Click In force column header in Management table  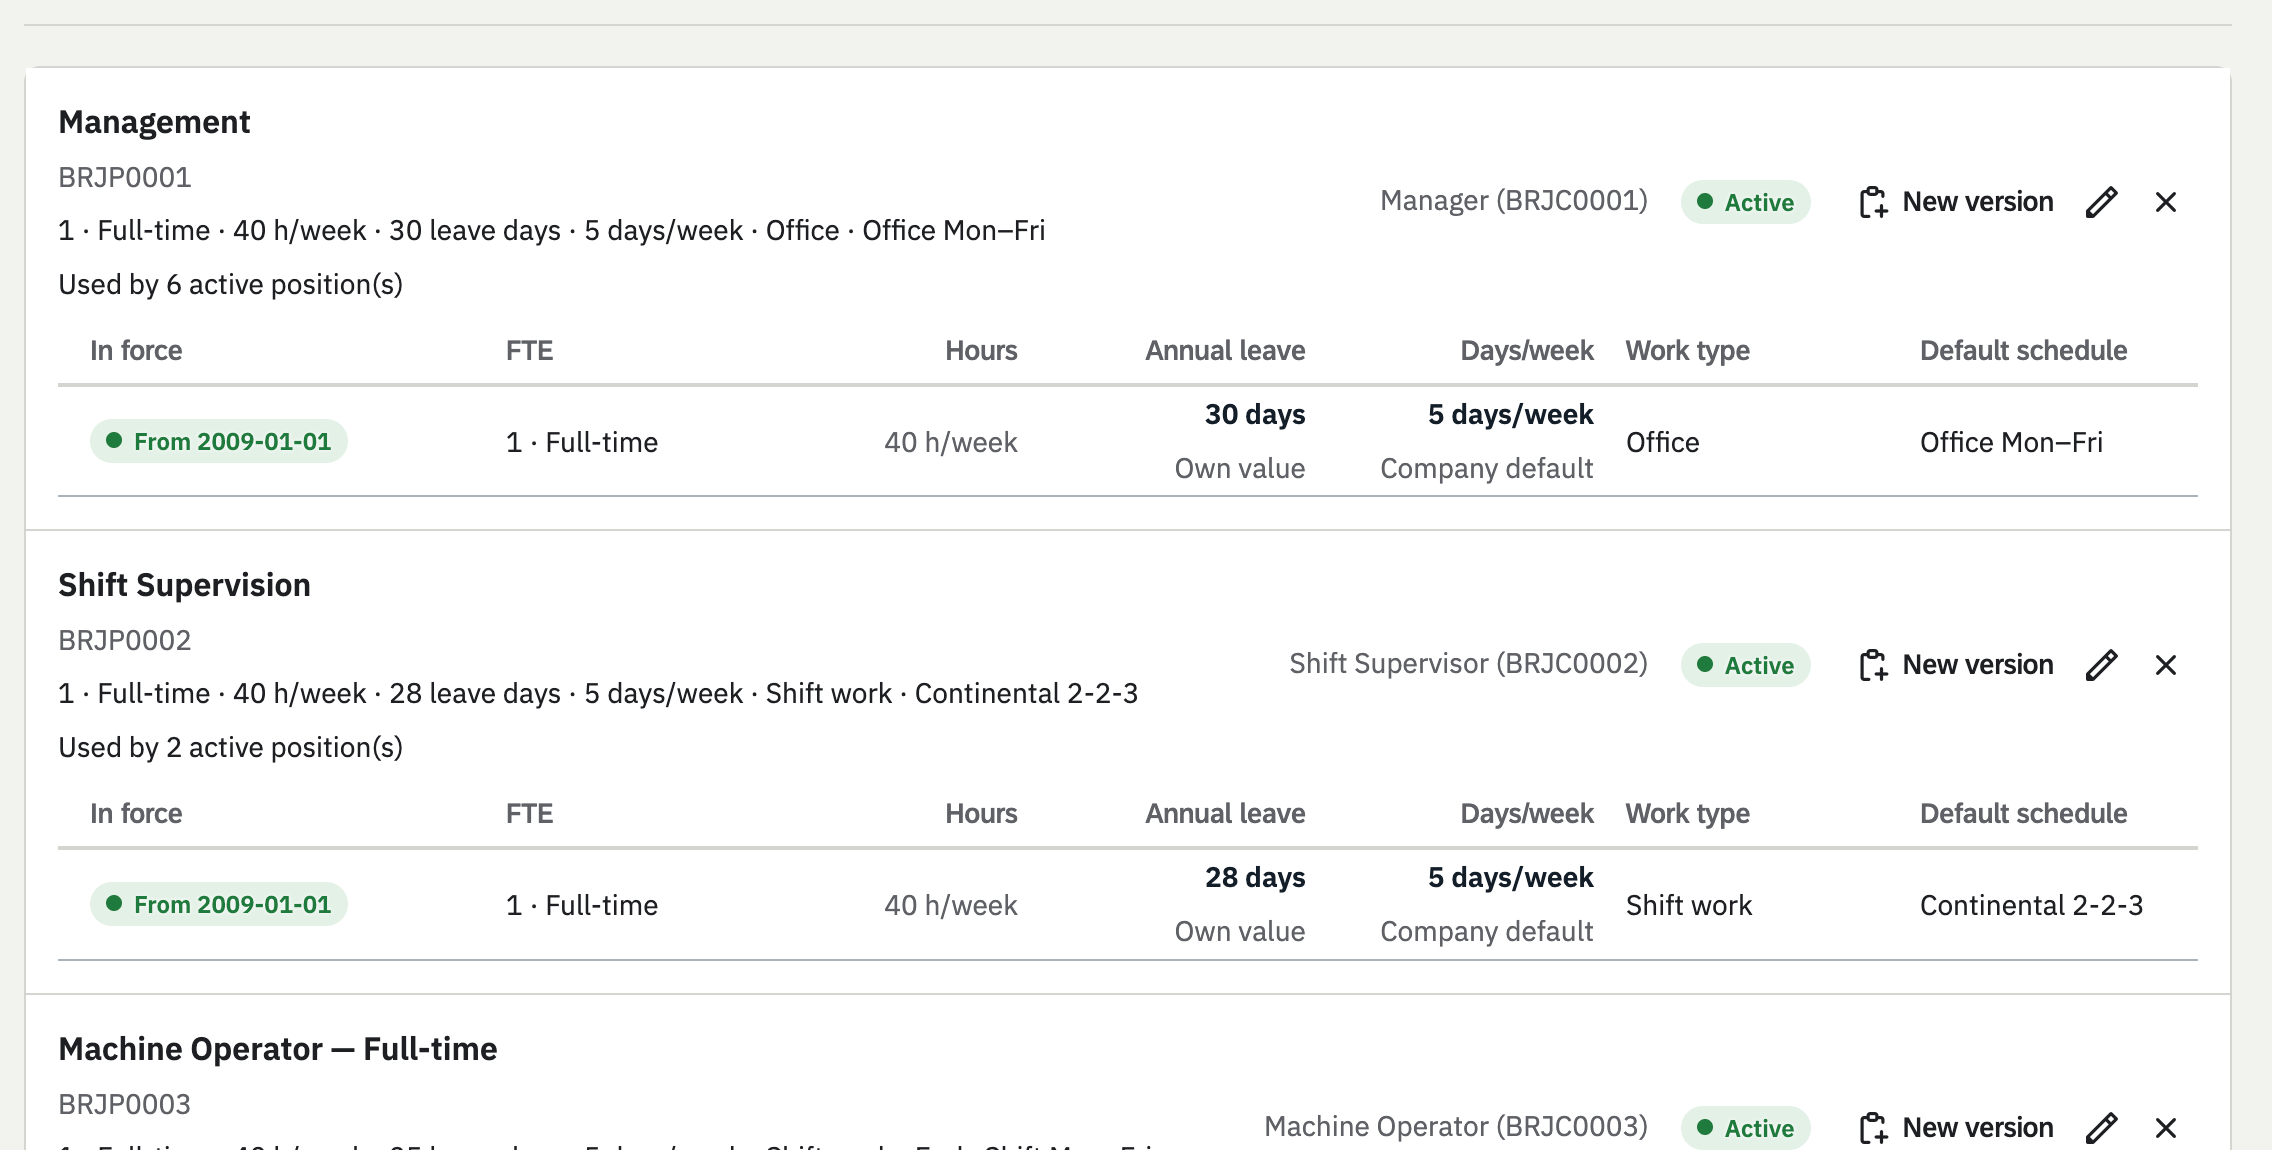point(136,351)
